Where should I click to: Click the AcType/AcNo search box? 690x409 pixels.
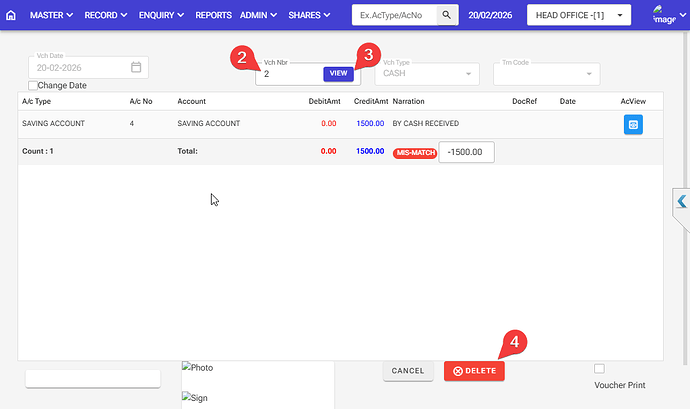click(394, 16)
